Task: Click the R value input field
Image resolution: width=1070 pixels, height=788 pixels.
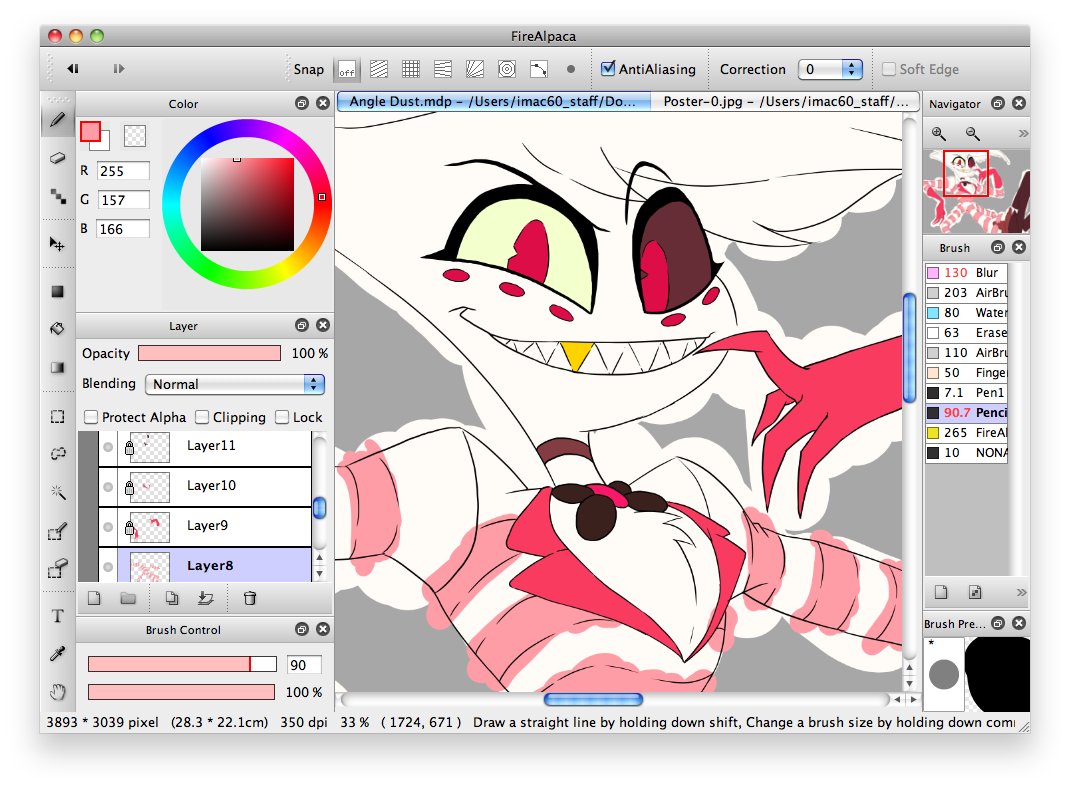Action: point(124,171)
